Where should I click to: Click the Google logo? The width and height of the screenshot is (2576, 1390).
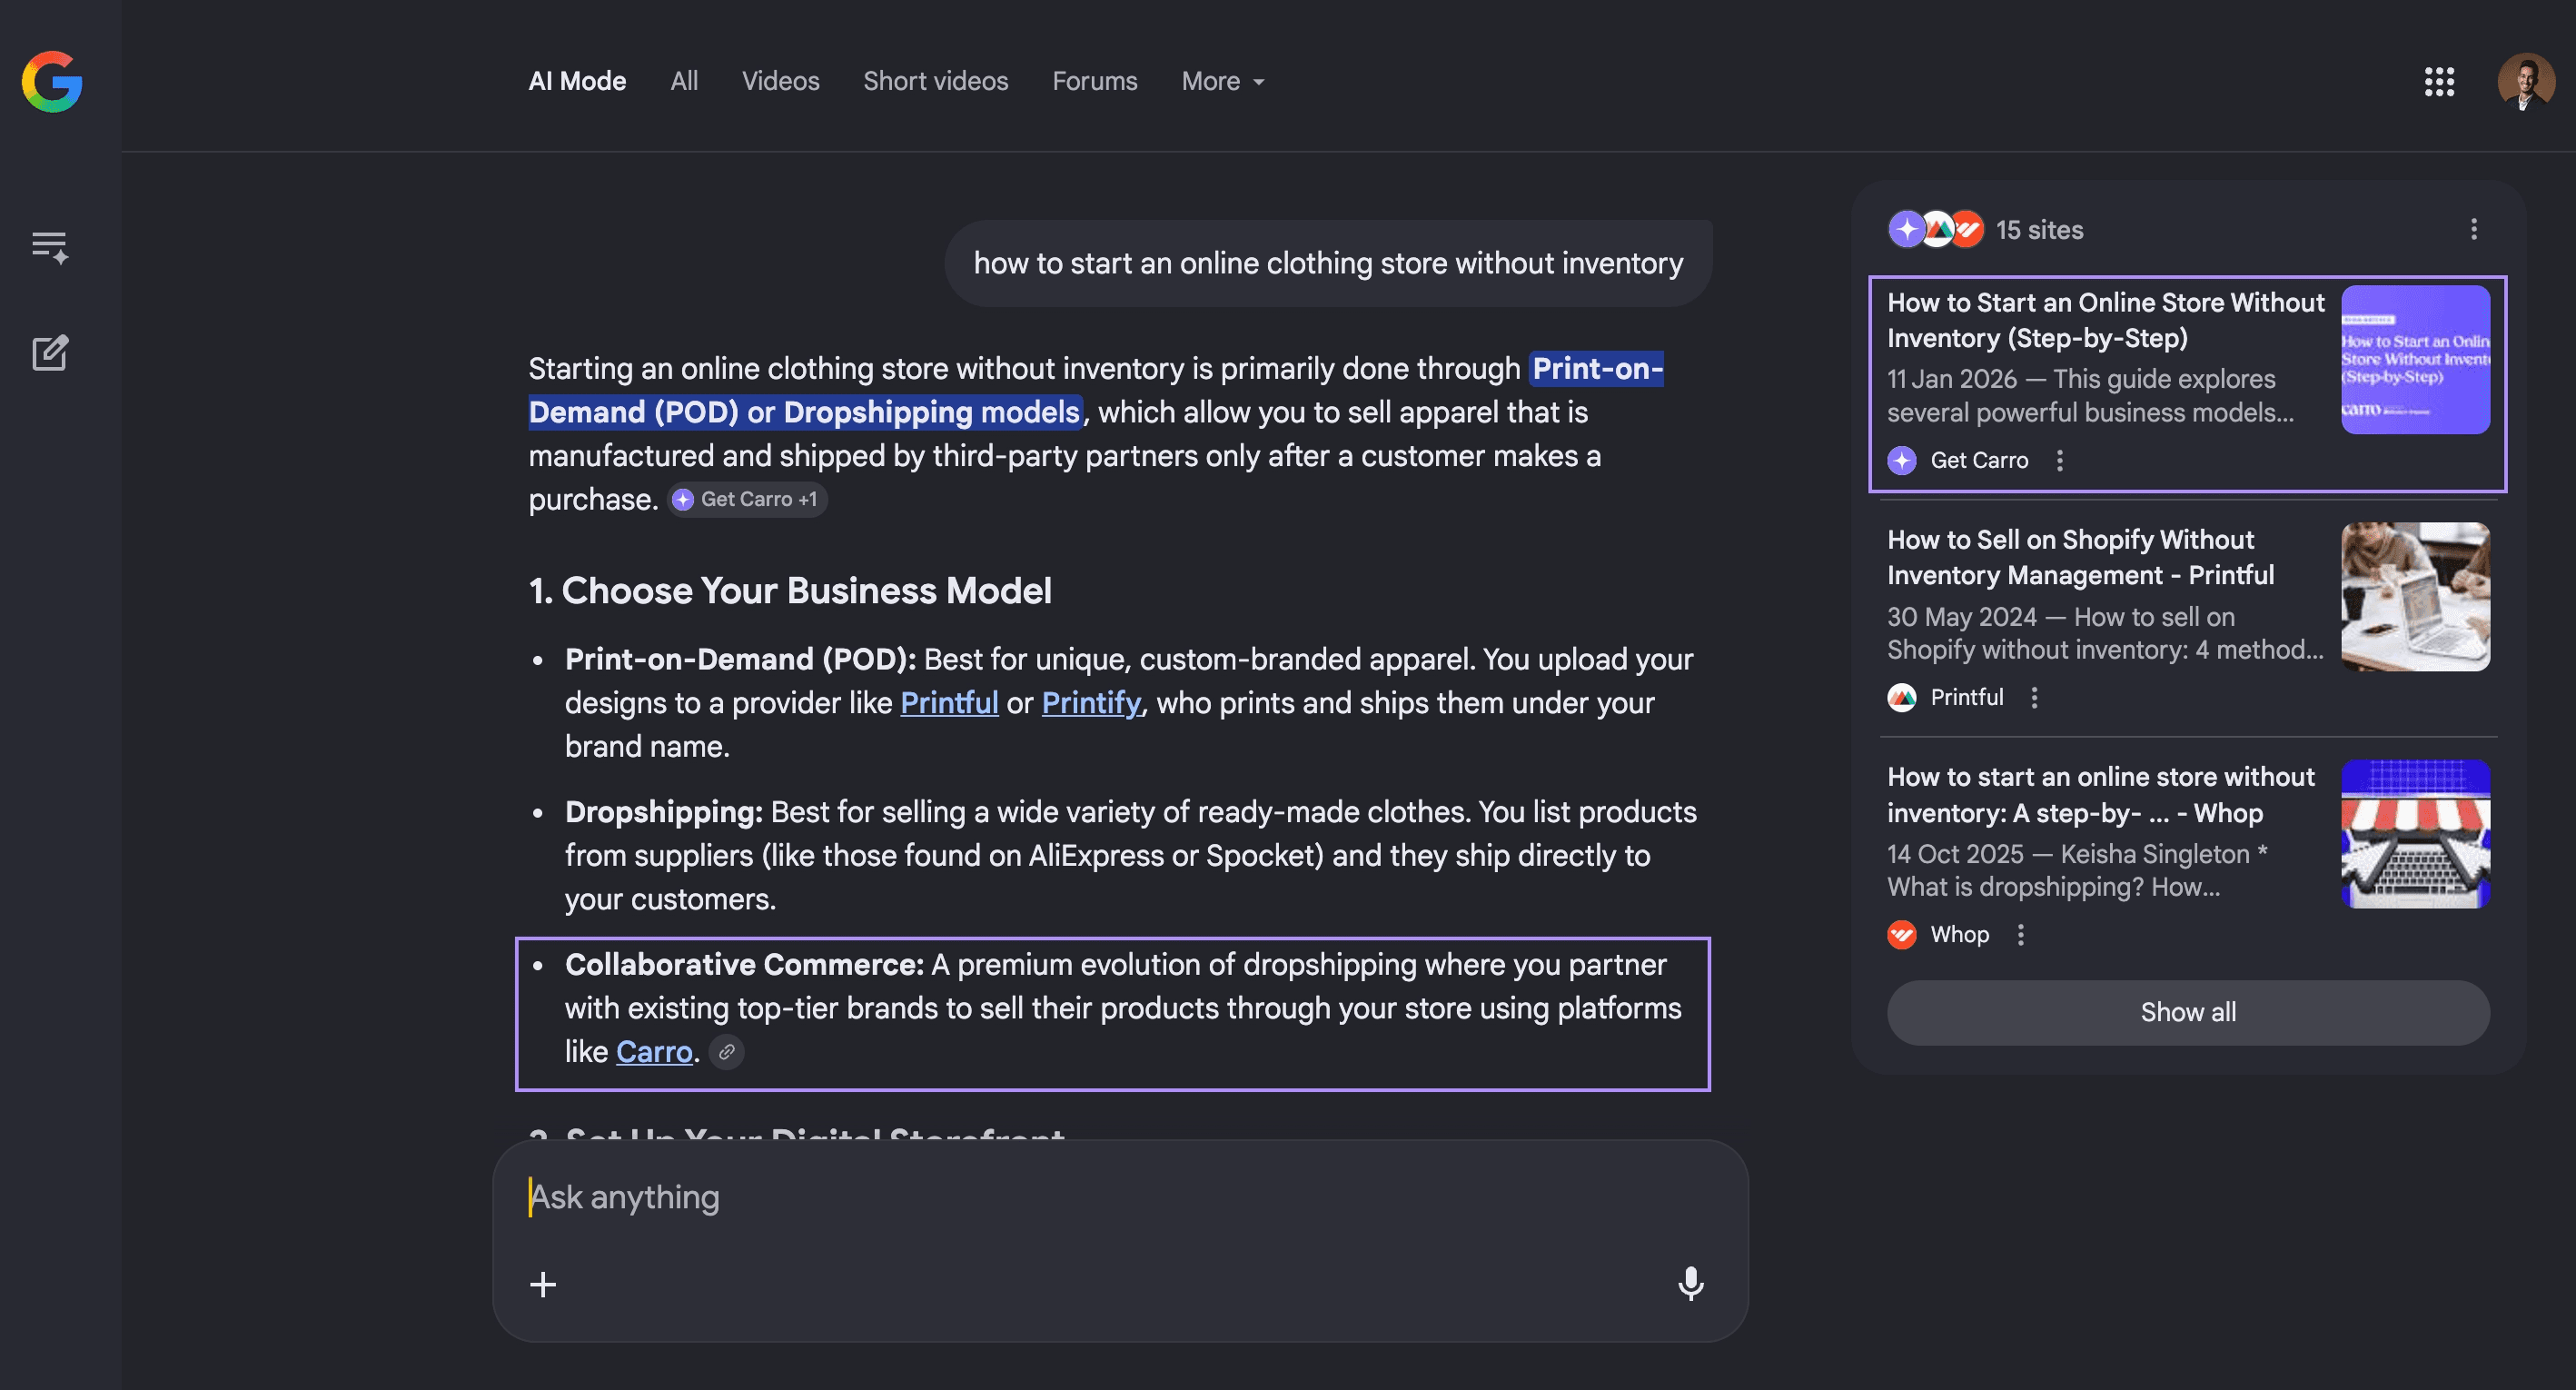[x=52, y=81]
